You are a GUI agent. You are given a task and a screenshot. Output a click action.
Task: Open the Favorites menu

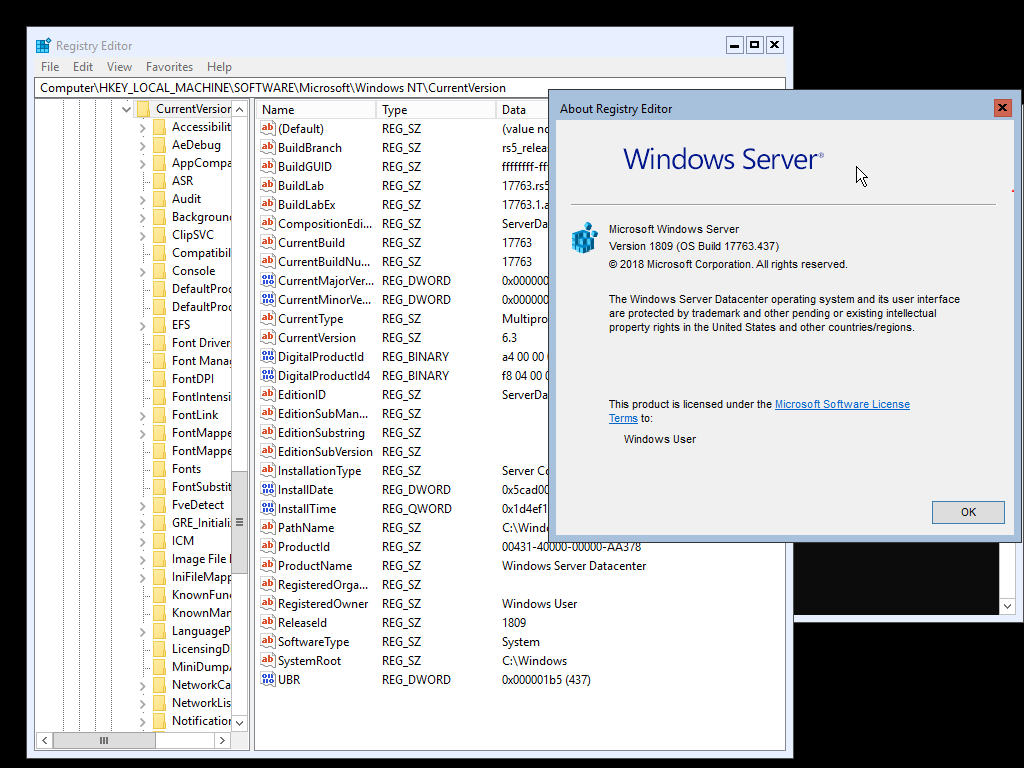(169, 67)
